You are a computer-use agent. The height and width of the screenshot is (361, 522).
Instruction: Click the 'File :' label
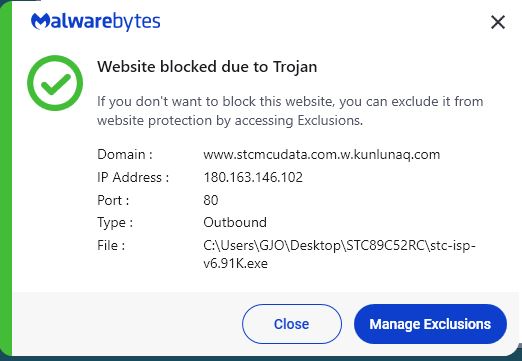click(111, 245)
